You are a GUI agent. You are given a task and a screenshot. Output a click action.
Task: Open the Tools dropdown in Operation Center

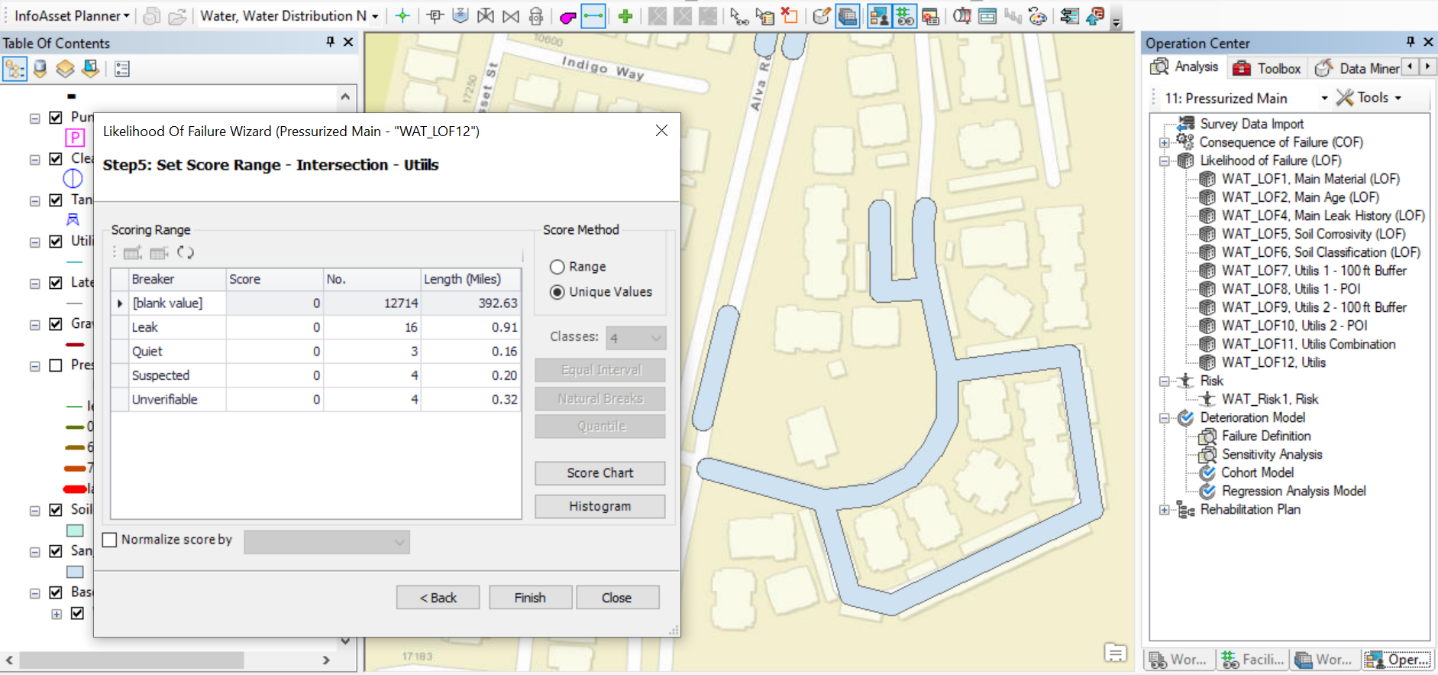tap(1368, 98)
